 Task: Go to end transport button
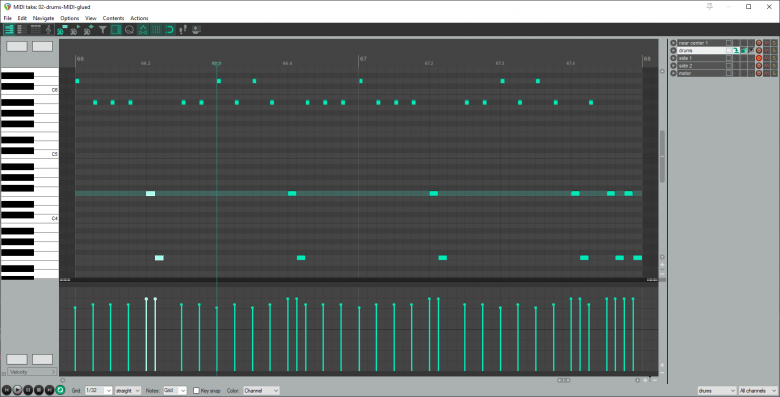point(49,391)
